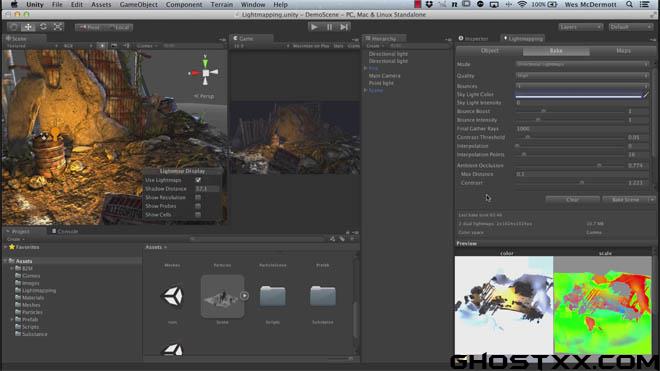Select the Scene asset thumbnail

[x=222, y=296]
